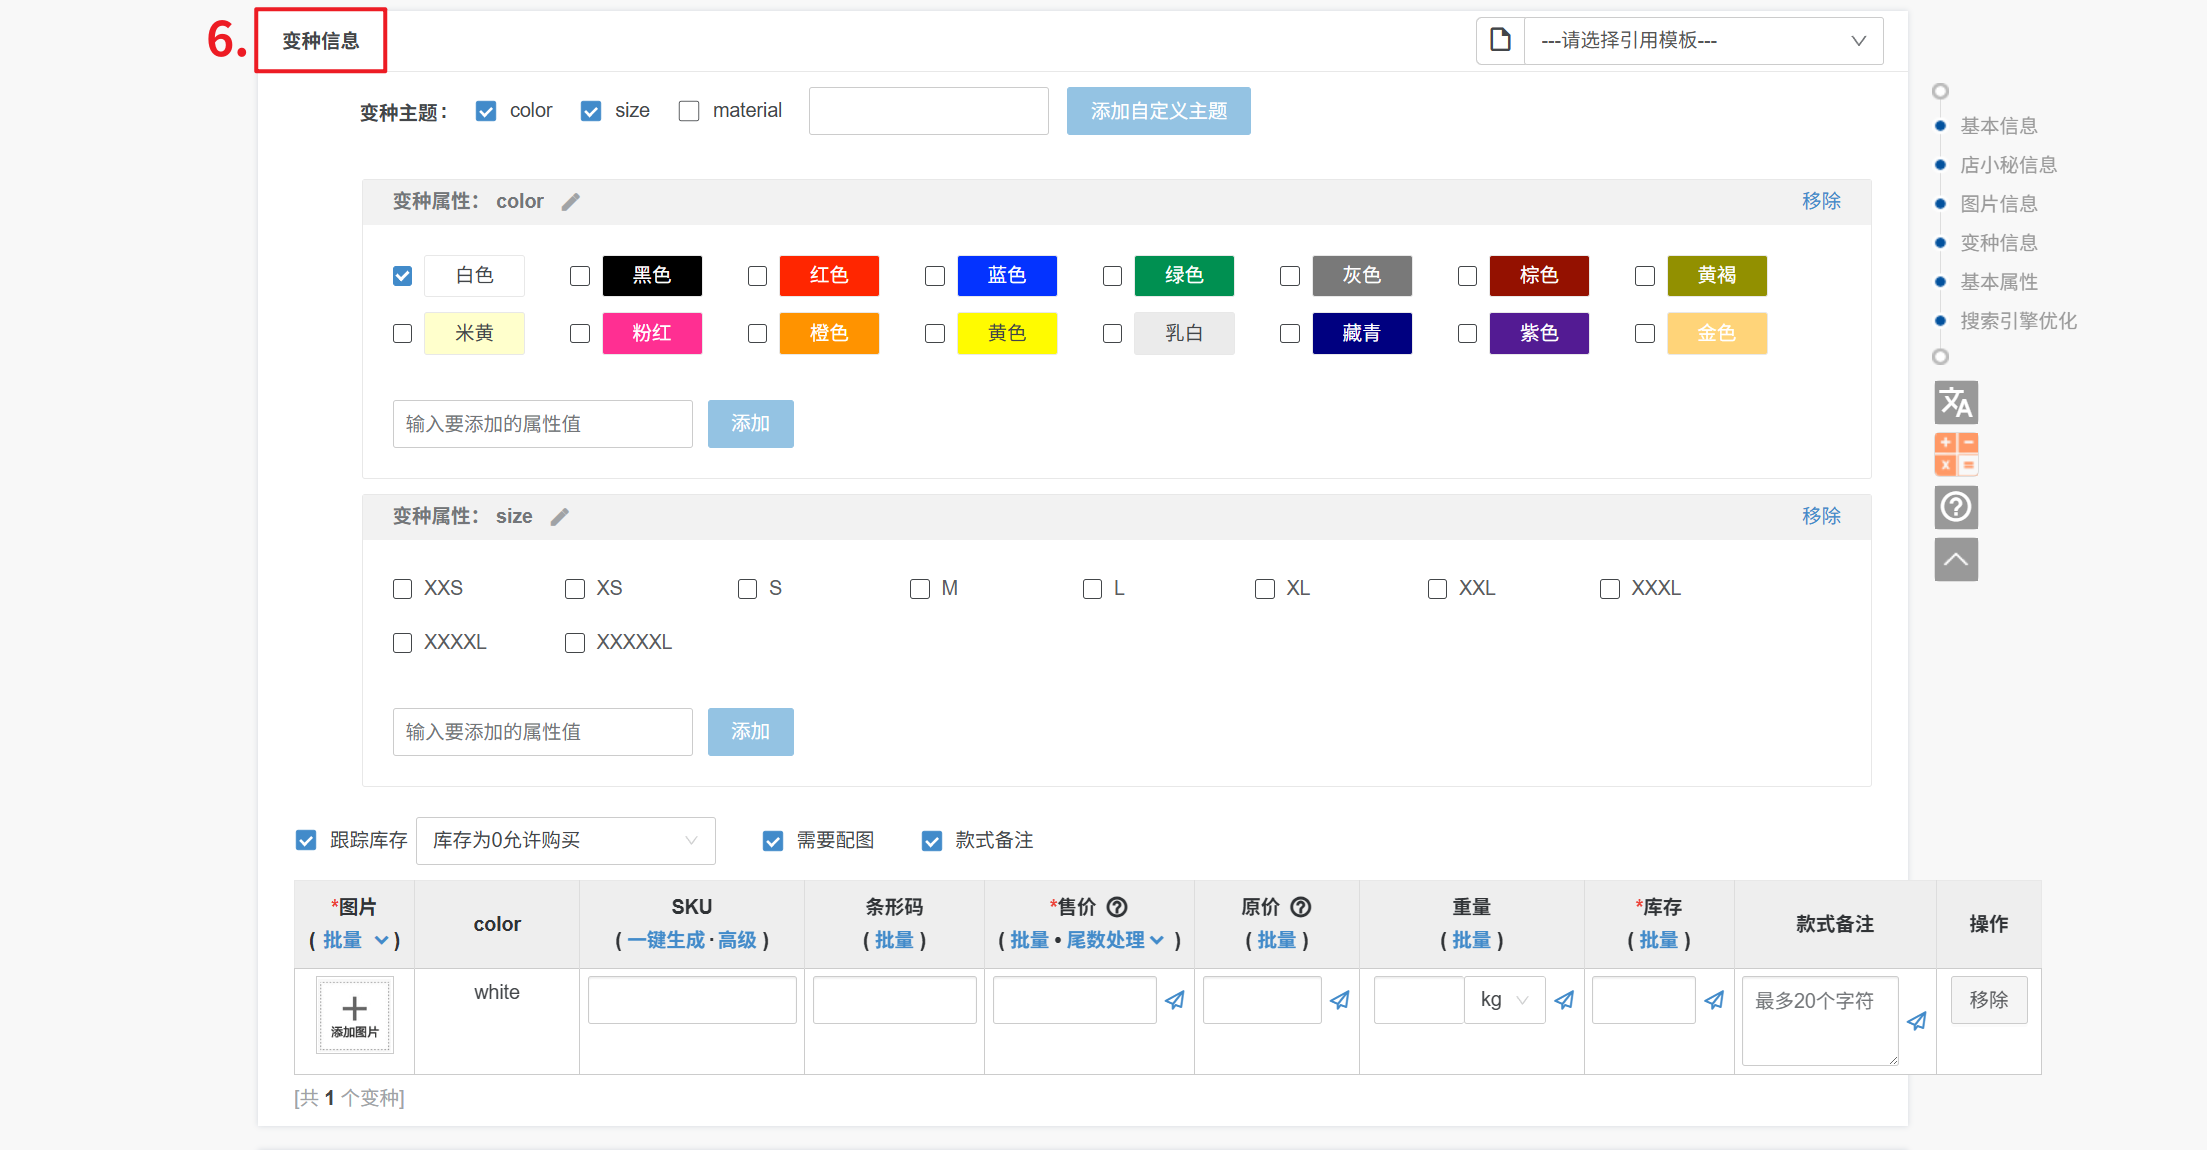Click add image plus thumbnail
Image resolution: width=2207 pixels, height=1150 pixels.
355,1015
